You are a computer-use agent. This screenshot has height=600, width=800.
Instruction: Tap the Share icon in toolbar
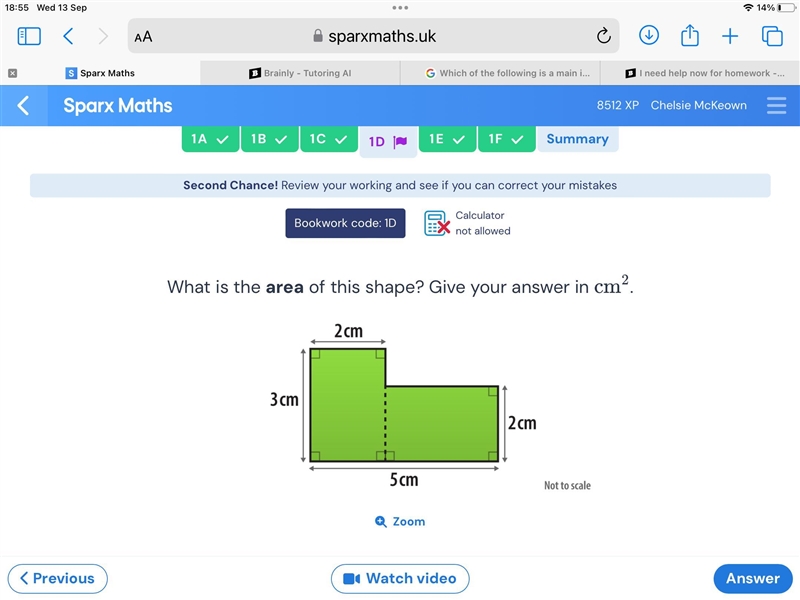(690, 35)
